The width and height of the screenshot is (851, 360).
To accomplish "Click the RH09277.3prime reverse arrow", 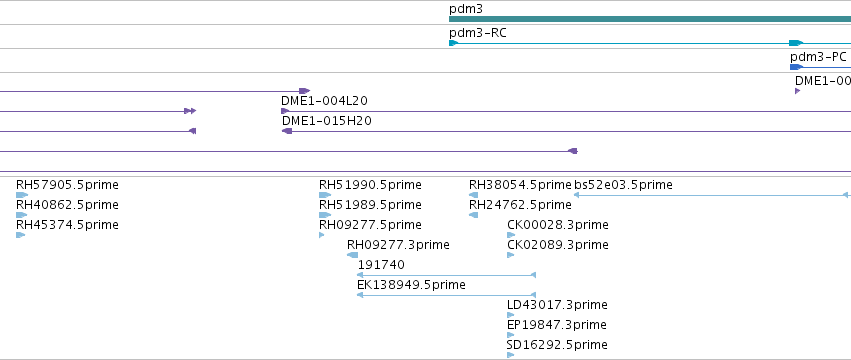I will 353,255.
